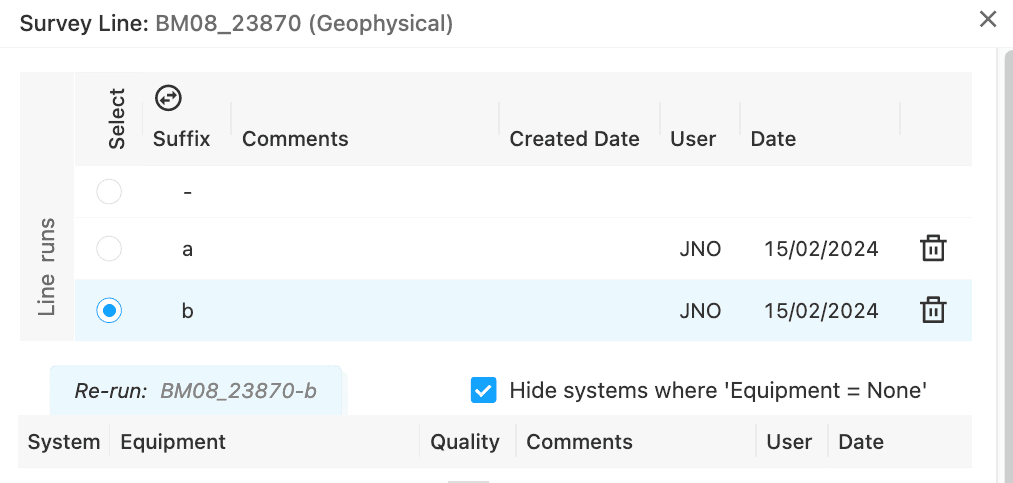Click the System column header

click(x=64, y=442)
